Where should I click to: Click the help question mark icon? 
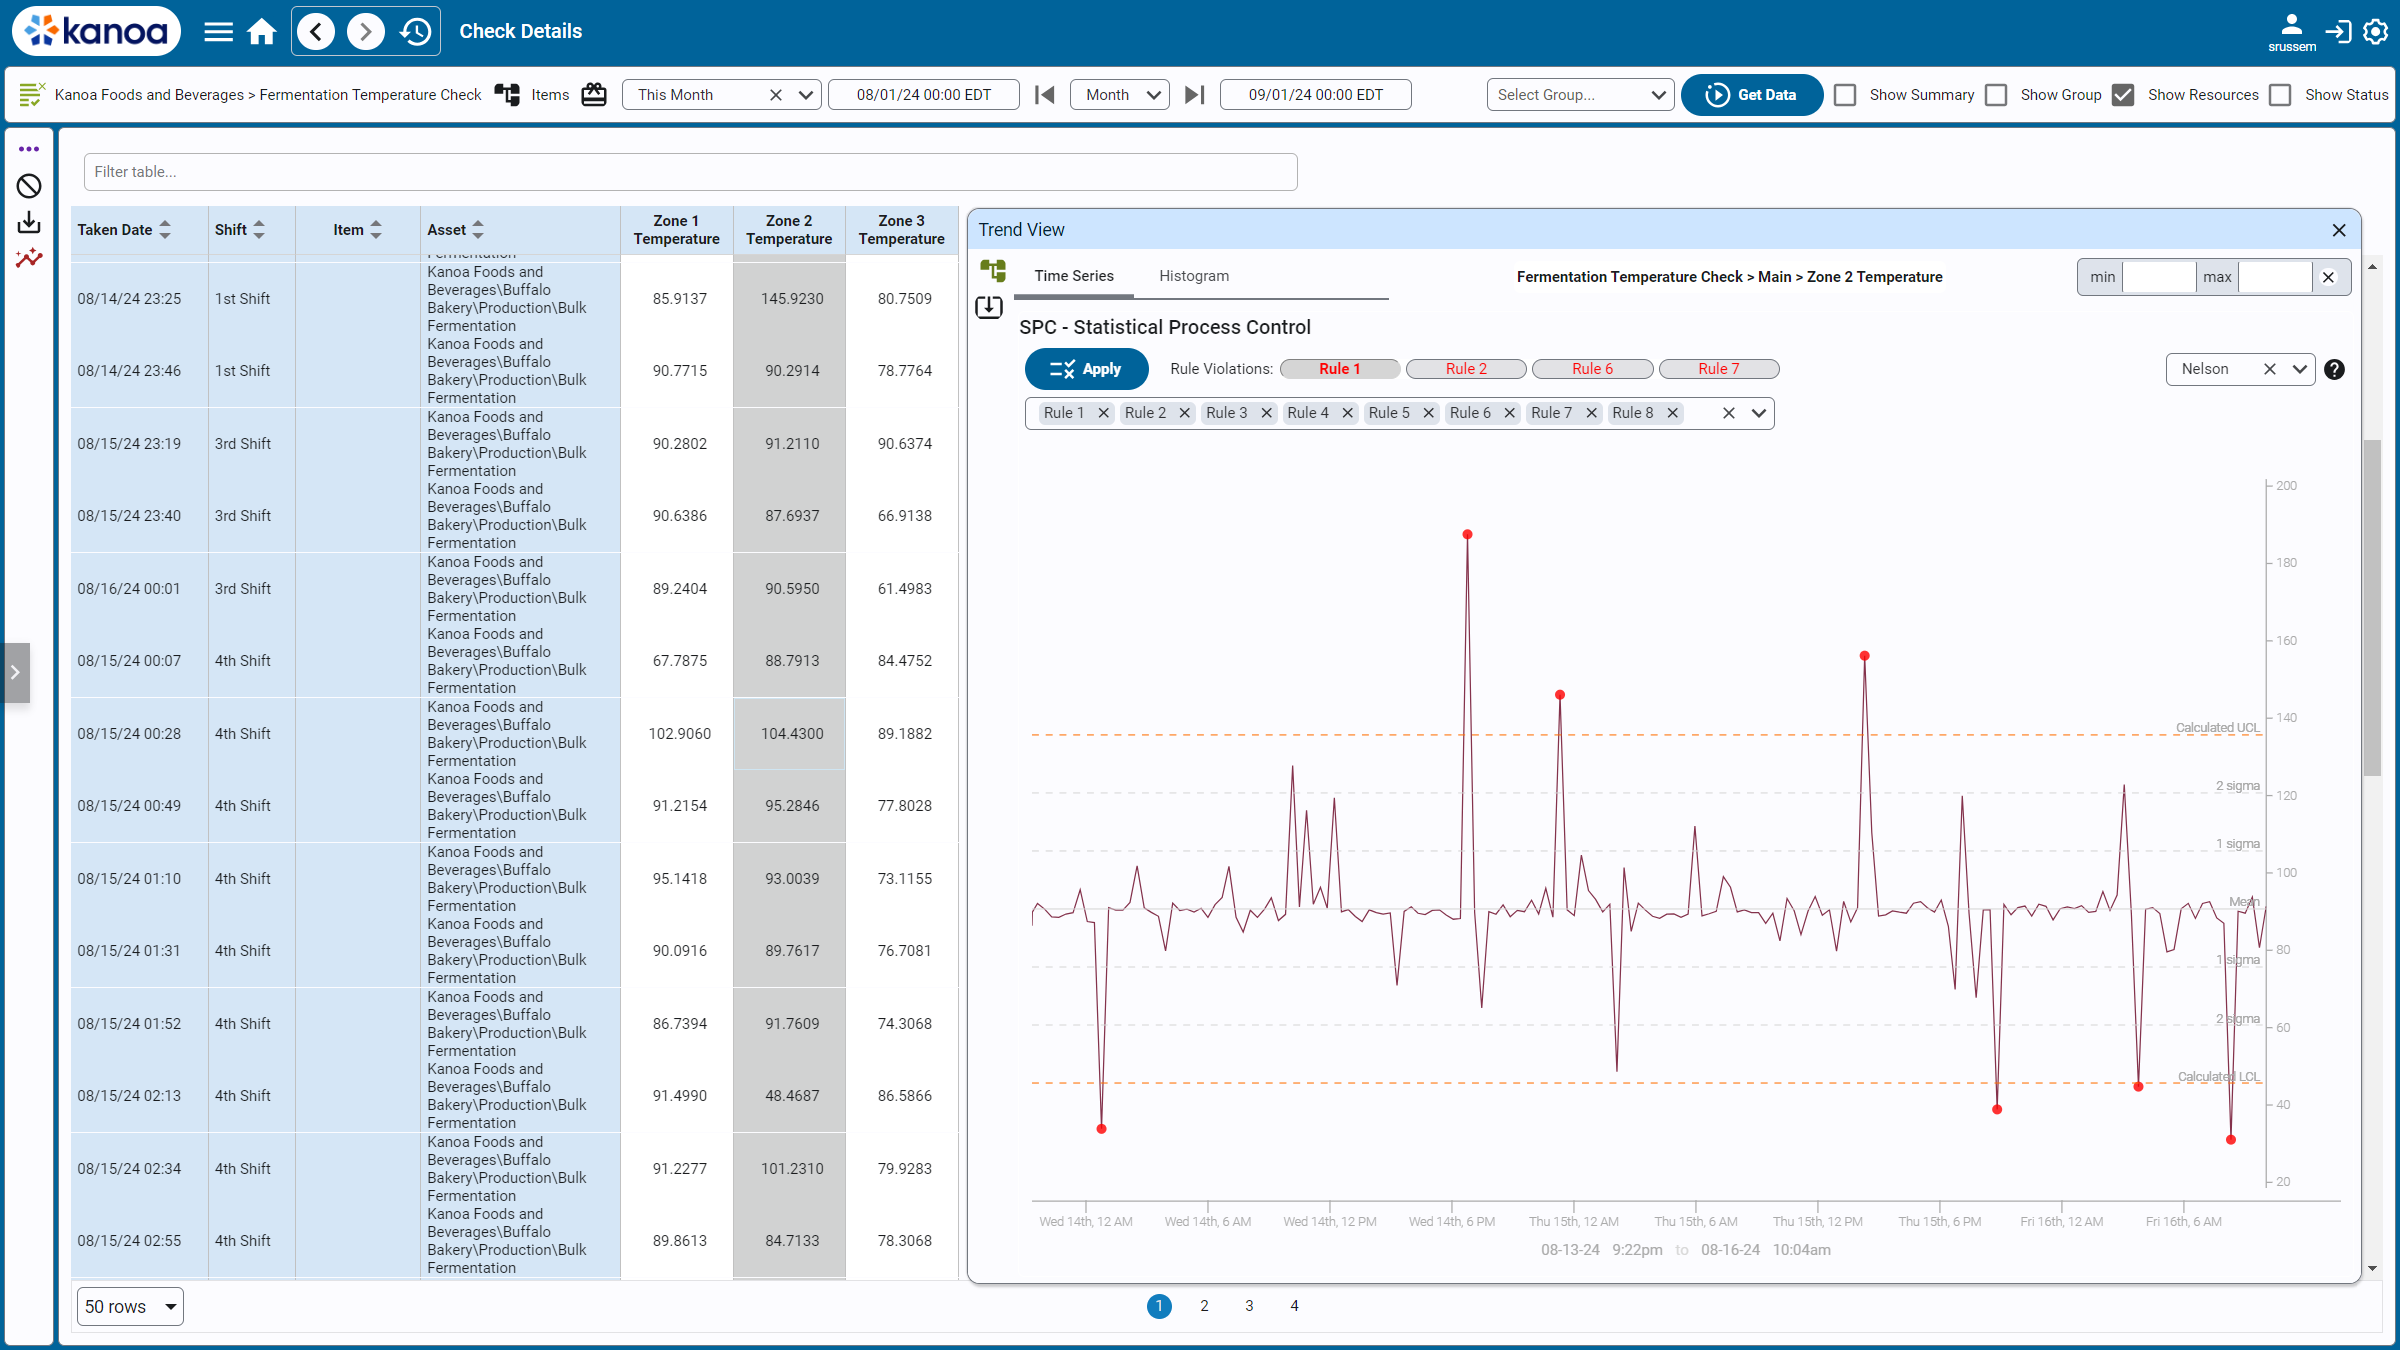(x=2334, y=369)
